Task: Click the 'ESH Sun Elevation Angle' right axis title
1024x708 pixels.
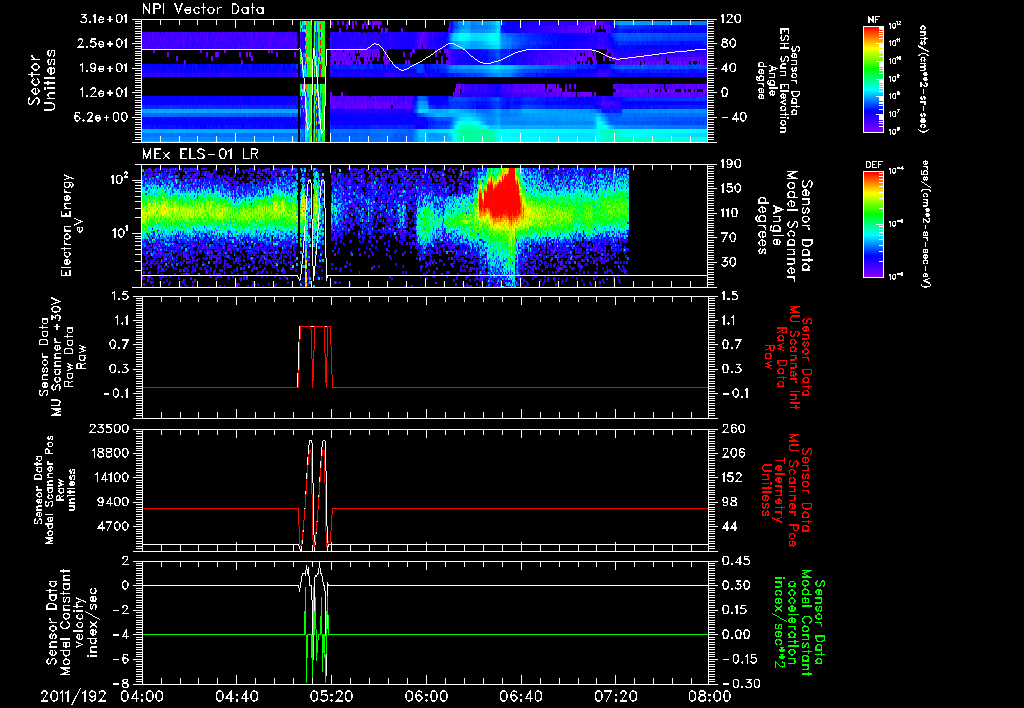Action: tap(779, 80)
